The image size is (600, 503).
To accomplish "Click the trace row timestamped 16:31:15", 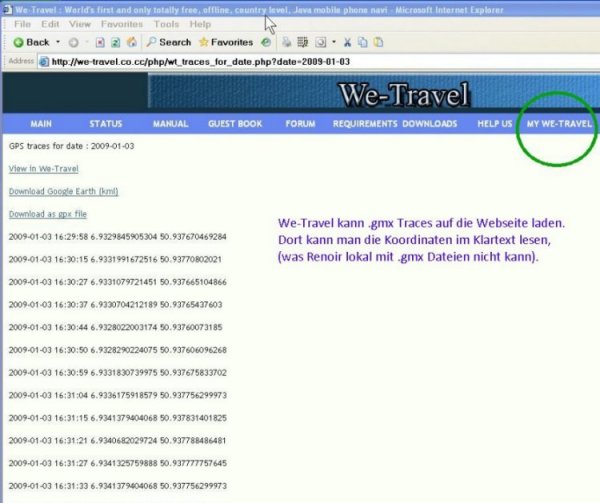I will [118, 418].
